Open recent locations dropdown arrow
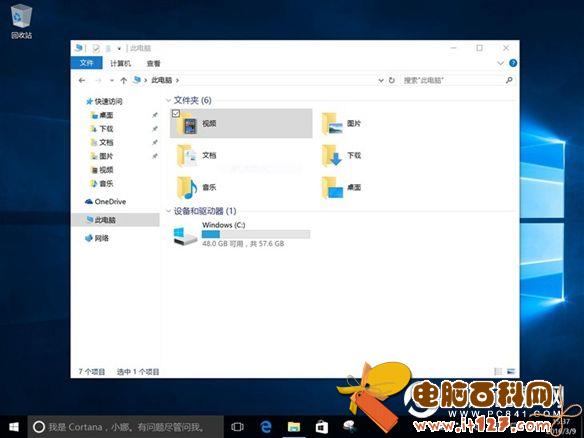This screenshot has width=584, height=438. 111,80
